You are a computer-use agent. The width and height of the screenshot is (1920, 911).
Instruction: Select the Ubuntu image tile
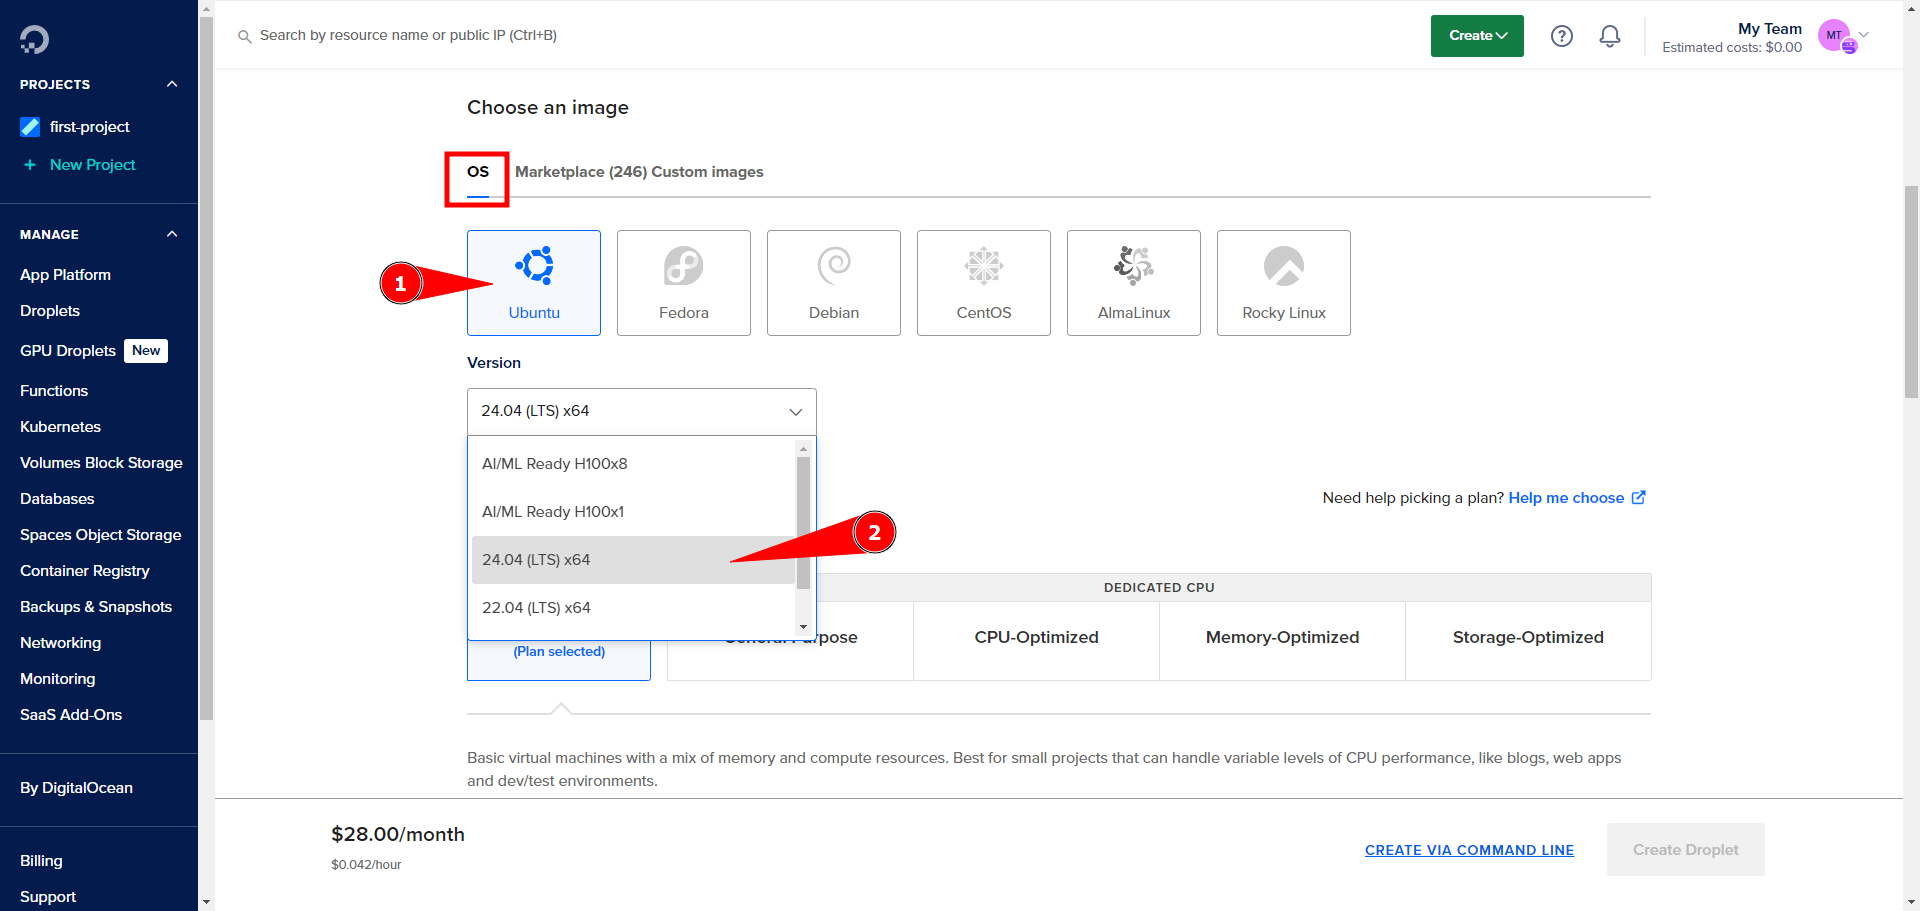(534, 283)
